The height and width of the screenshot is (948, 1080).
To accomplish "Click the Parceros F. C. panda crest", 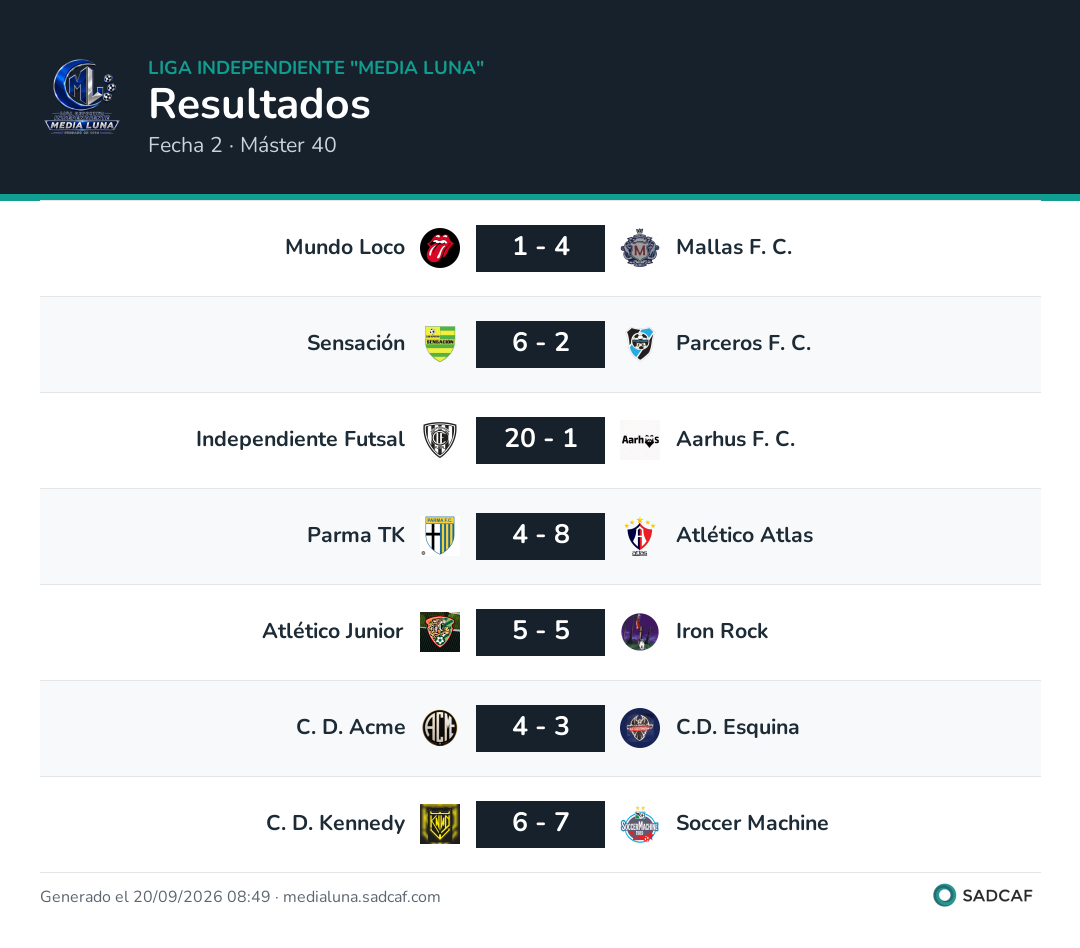I will (x=640, y=344).
